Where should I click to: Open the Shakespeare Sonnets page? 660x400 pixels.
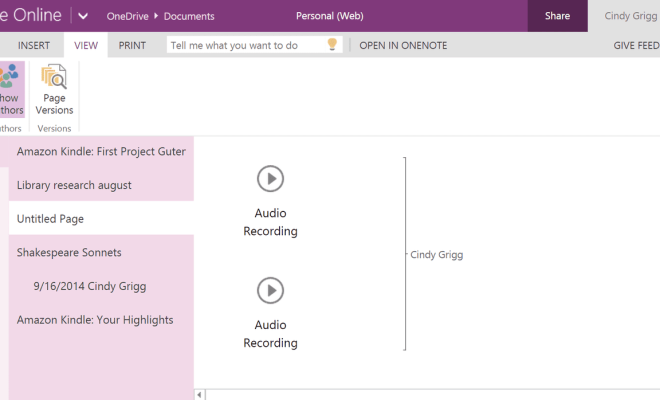tap(101, 252)
